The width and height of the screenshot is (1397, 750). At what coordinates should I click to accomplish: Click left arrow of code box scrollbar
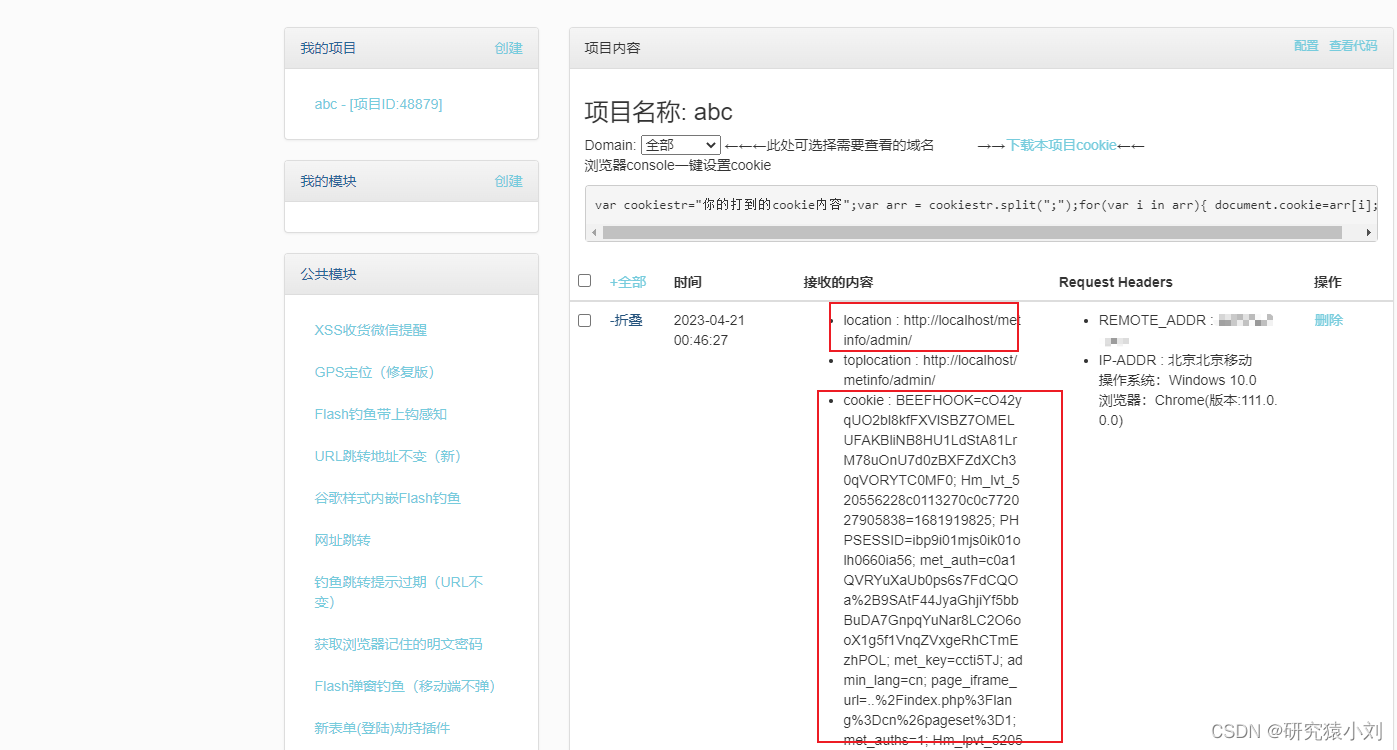click(x=595, y=232)
